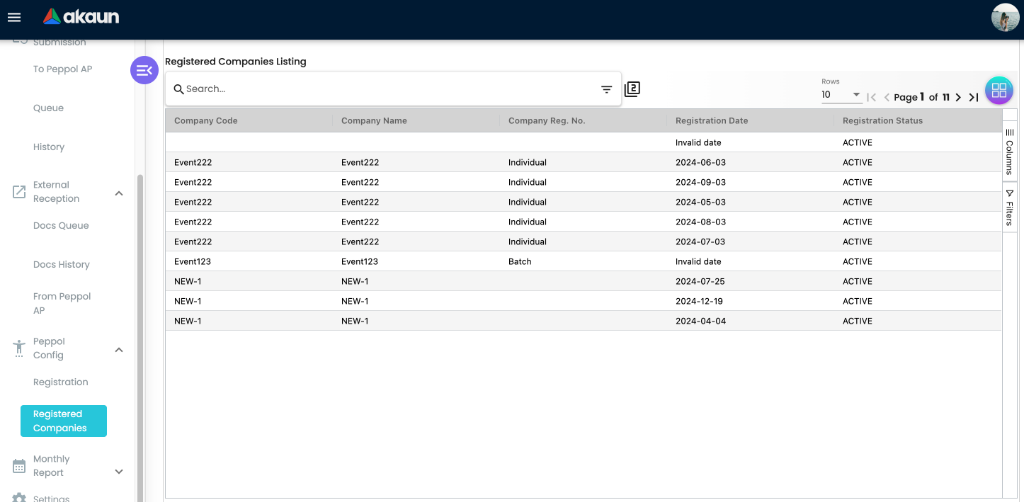The image size is (1024, 502).
Task: Select row dated 2024-12-19
Action: [x=583, y=301]
